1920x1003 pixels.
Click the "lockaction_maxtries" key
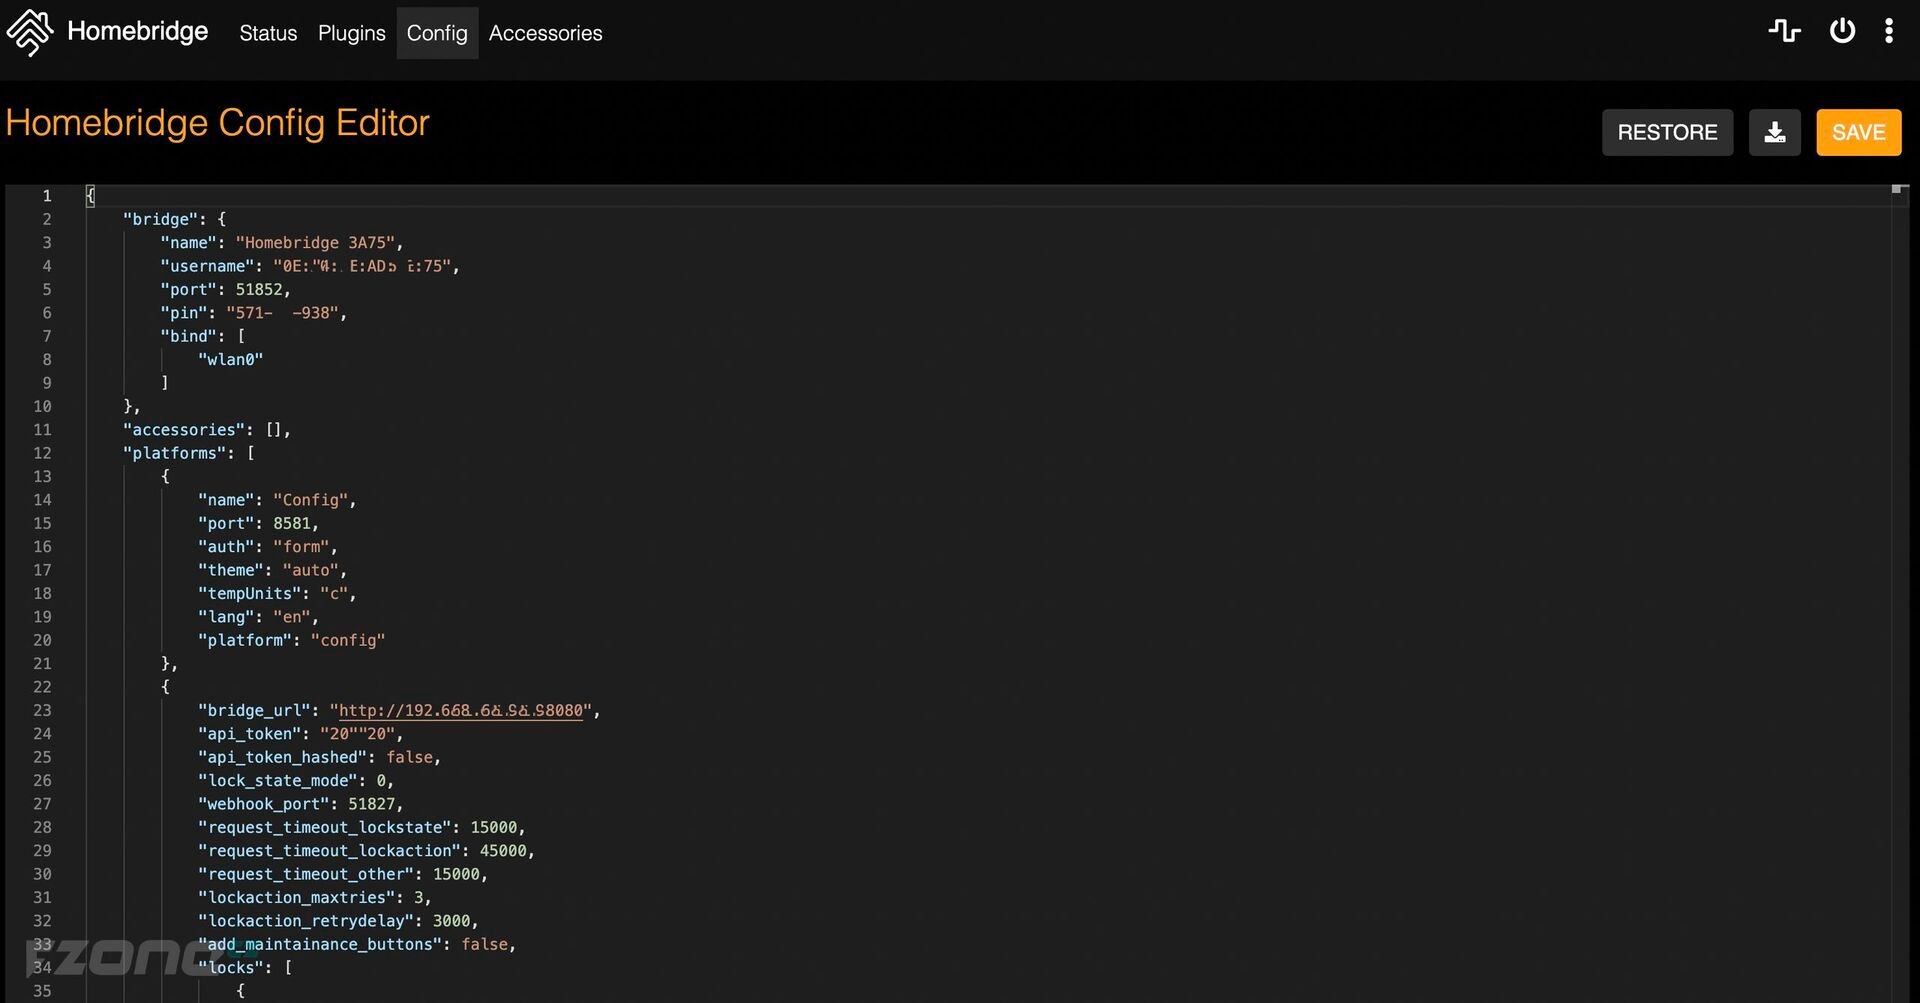[297, 898]
